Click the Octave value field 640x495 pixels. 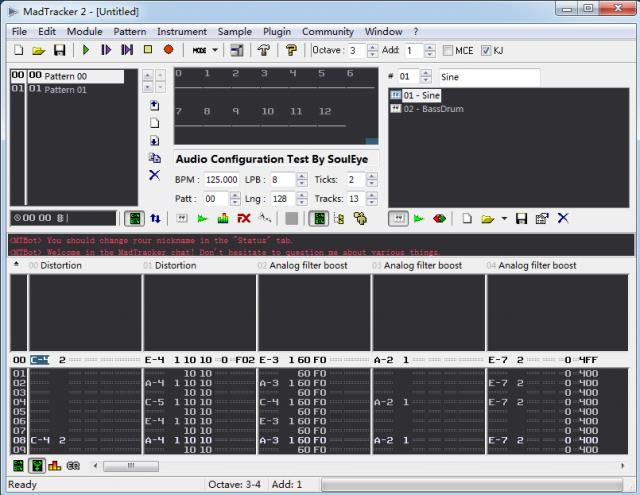(357, 51)
